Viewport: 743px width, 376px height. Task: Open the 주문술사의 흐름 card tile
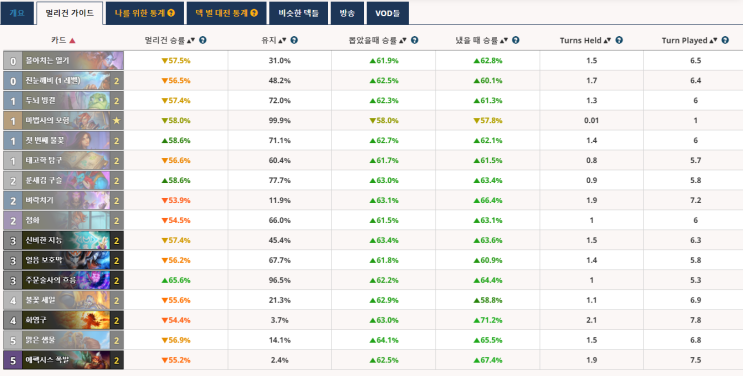[x=63, y=280]
